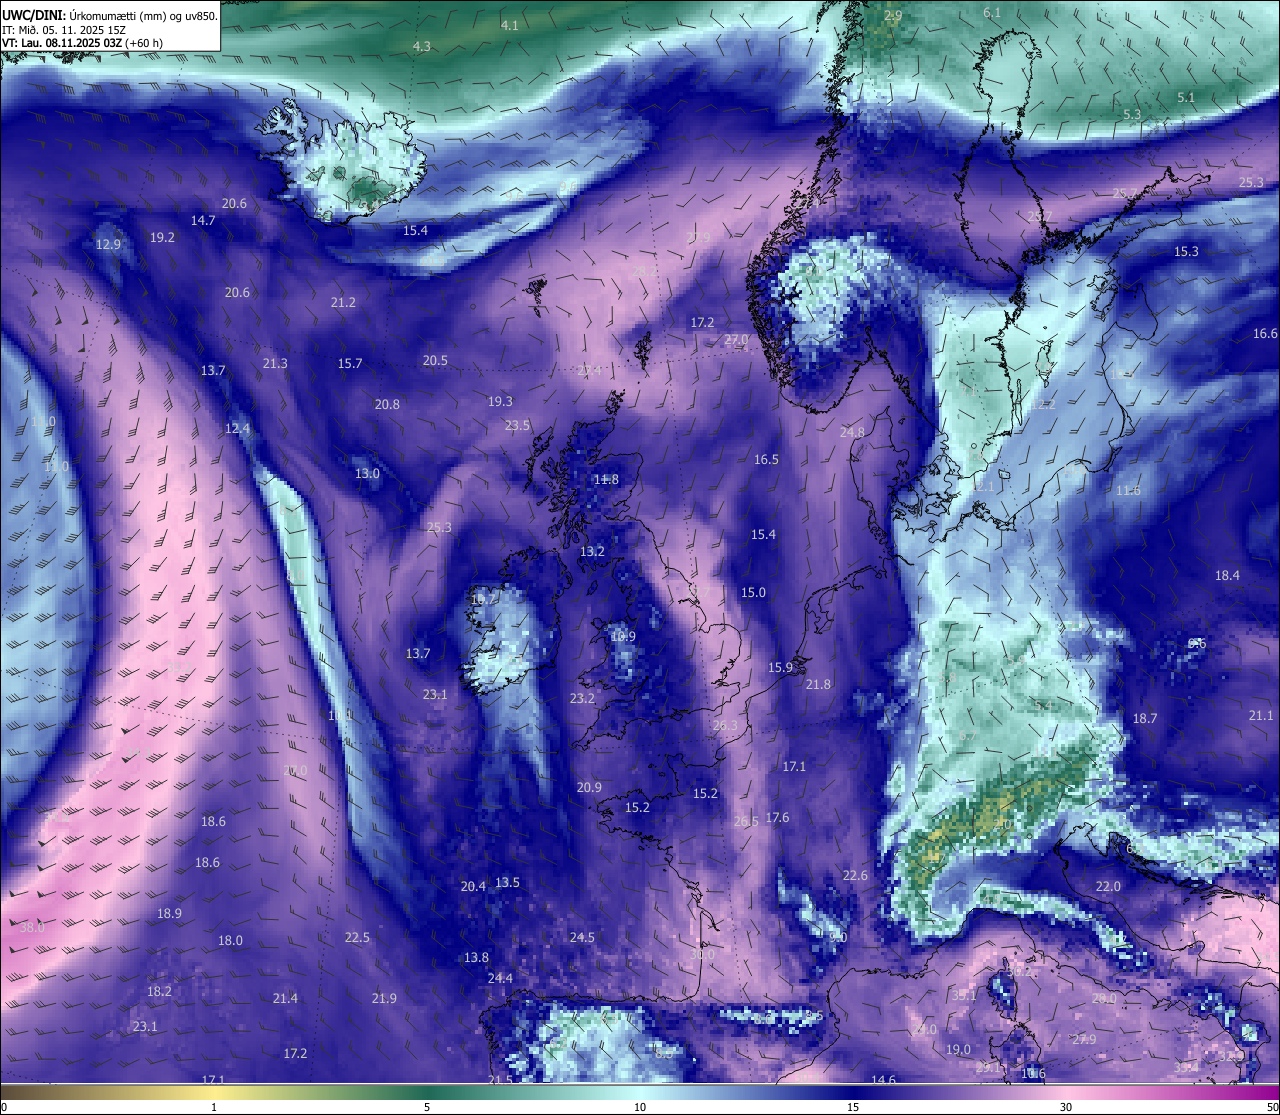
Task: Click the color scale label '10'
Action: (640, 1107)
